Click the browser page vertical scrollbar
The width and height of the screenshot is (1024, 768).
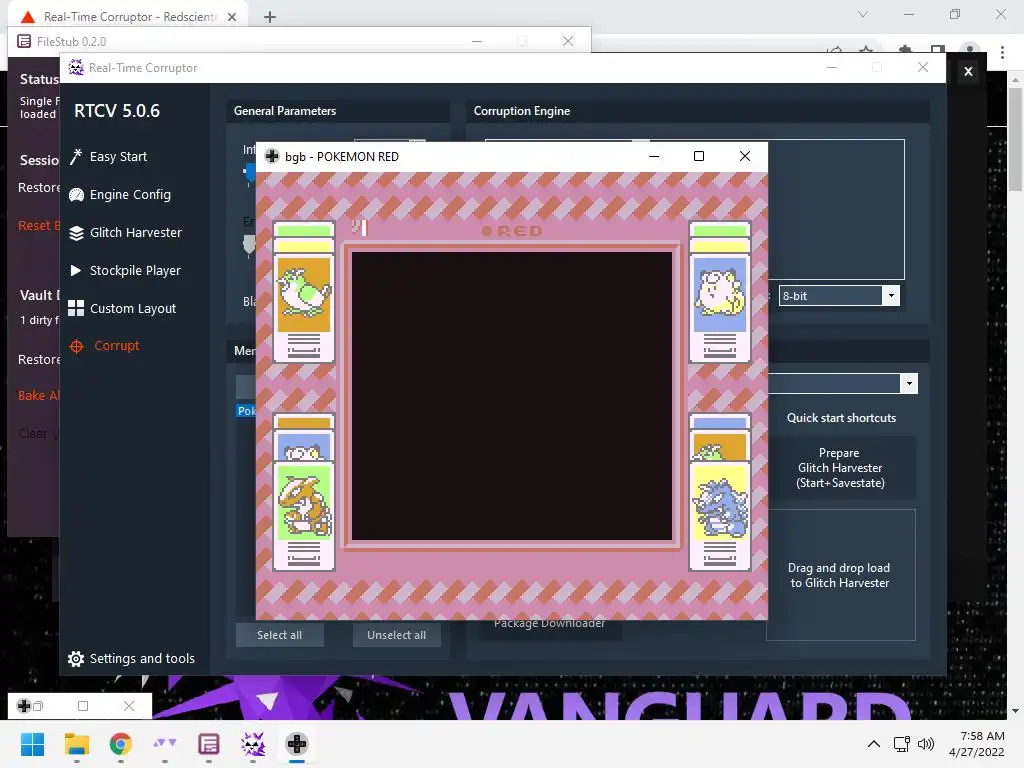(x=1015, y=138)
